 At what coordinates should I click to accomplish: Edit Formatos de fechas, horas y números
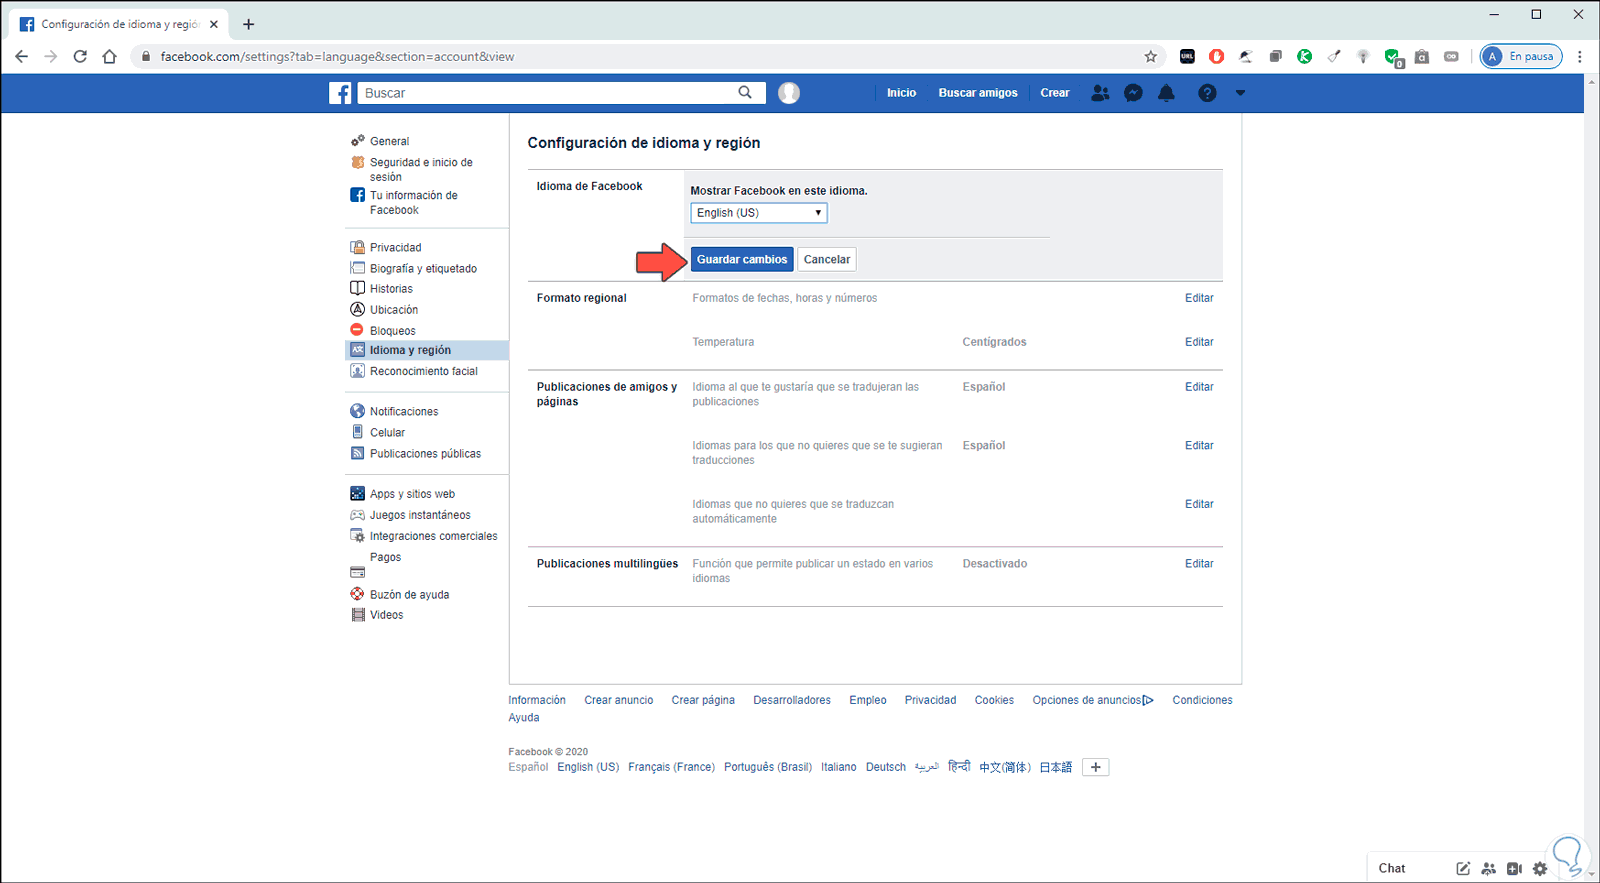pyautogui.click(x=1199, y=298)
